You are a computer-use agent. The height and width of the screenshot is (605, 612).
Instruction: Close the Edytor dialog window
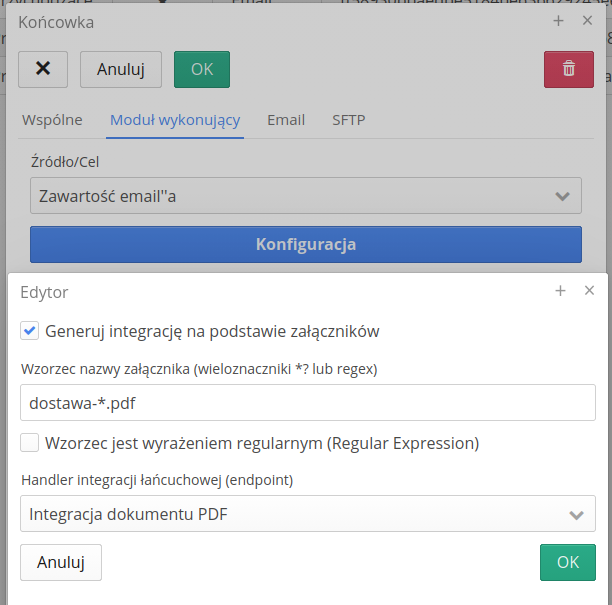click(x=589, y=291)
